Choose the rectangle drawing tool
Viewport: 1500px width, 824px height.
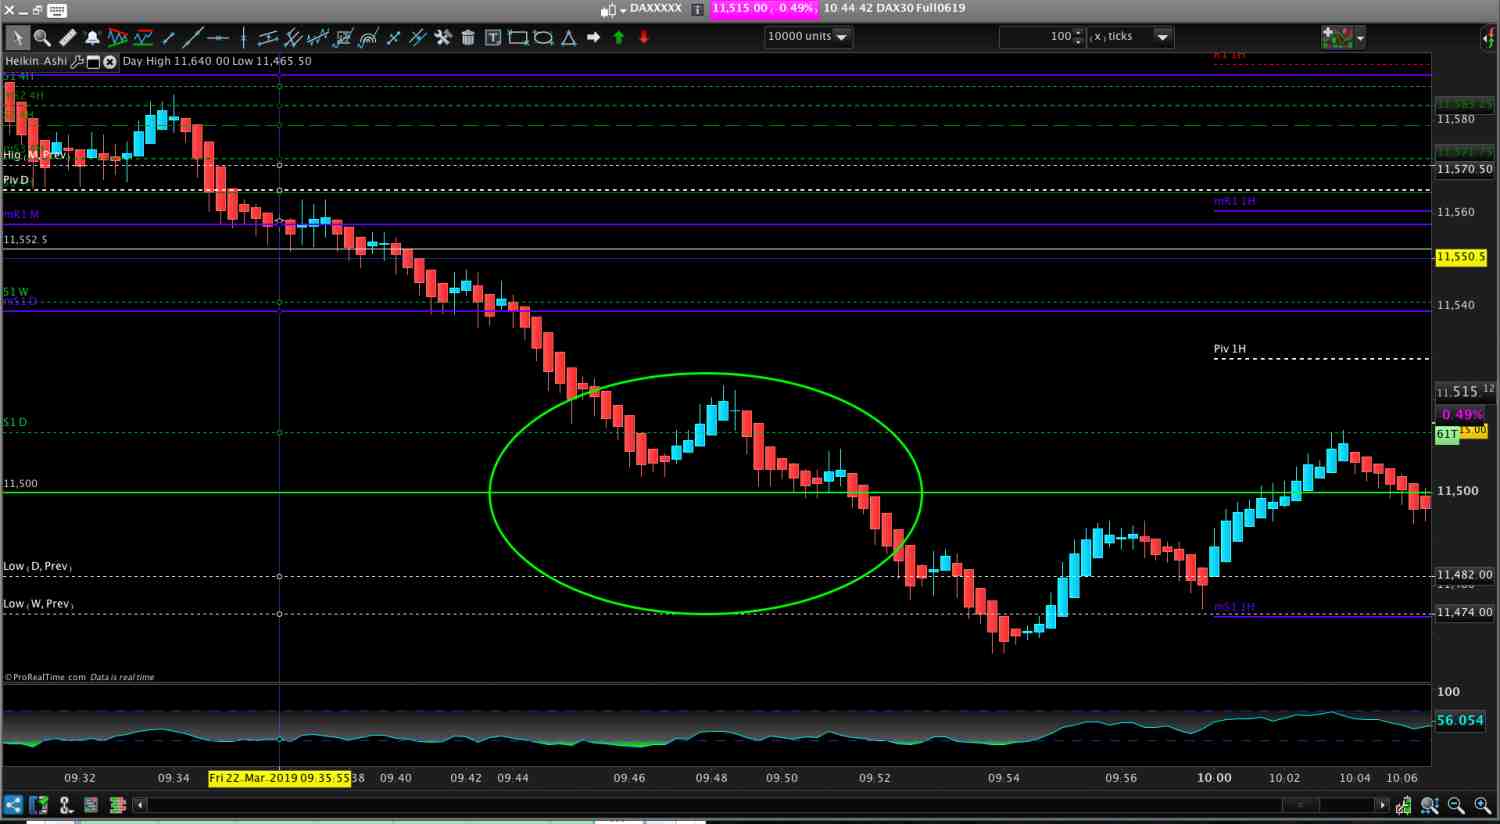tap(518, 38)
